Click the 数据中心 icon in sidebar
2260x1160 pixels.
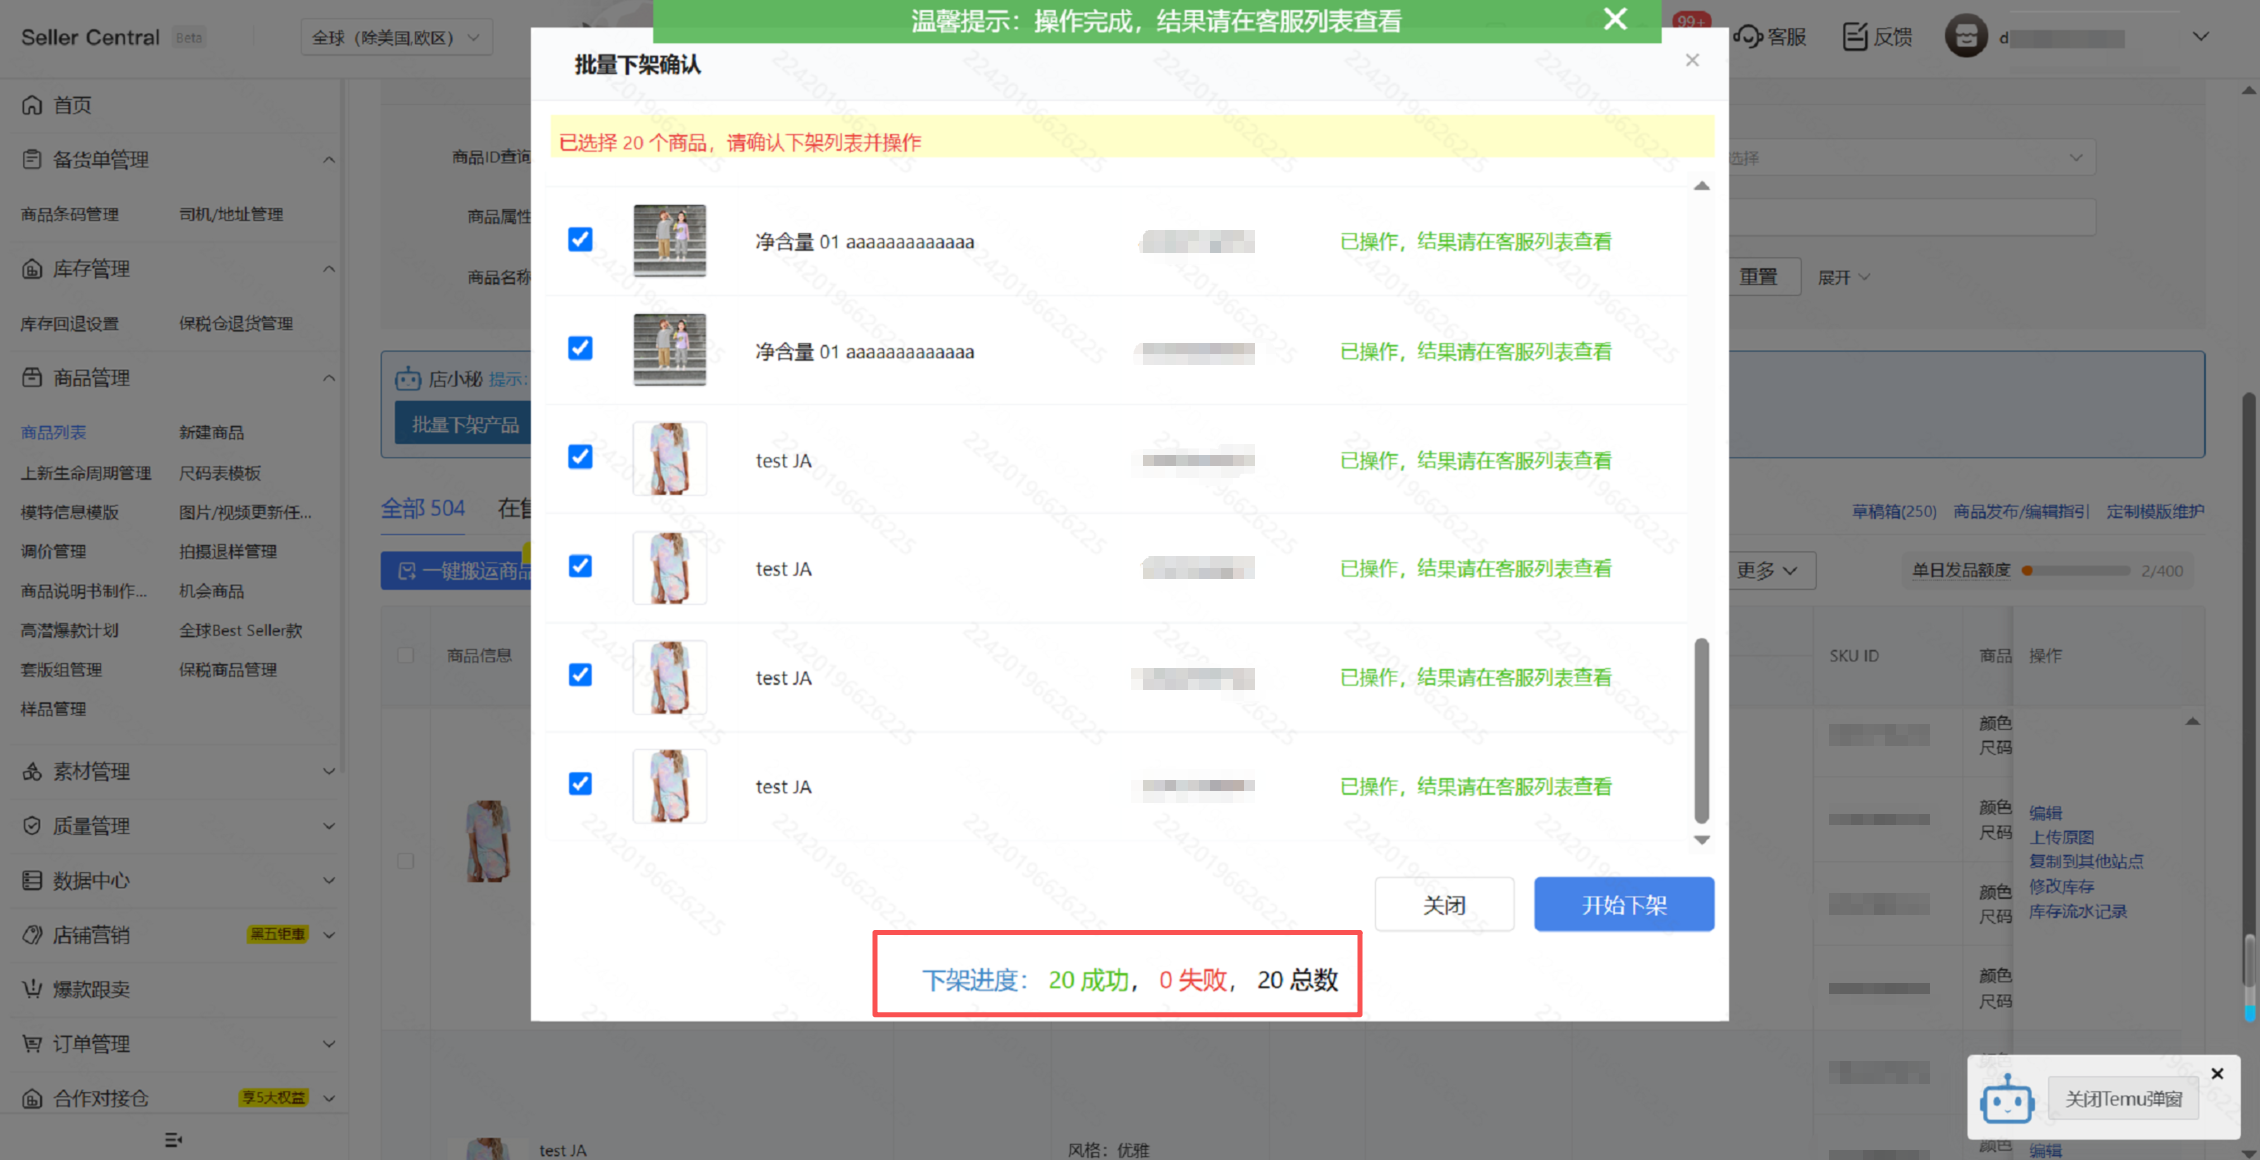click(x=32, y=880)
